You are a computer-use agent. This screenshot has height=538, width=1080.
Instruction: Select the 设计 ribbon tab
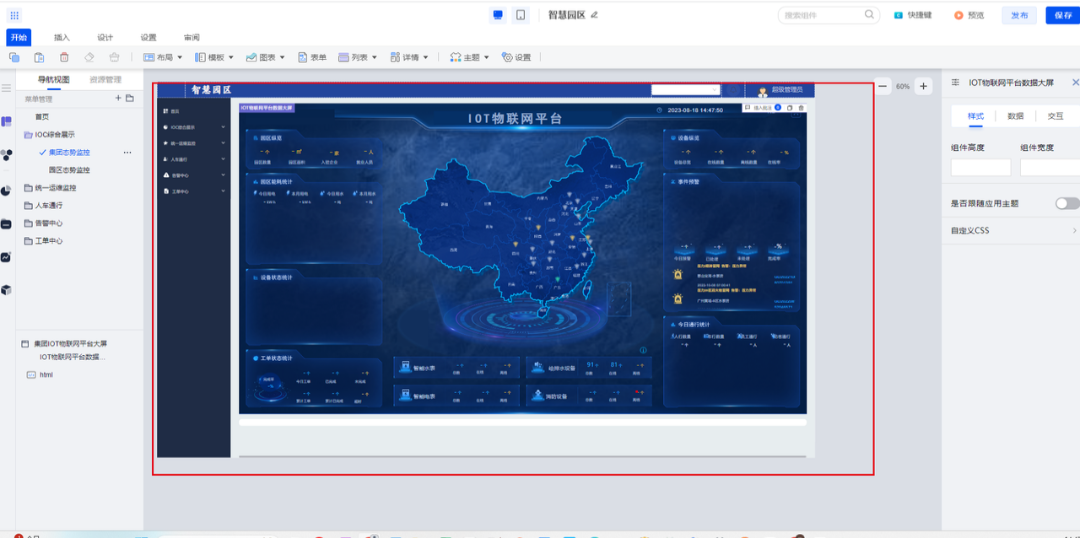[x=105, y=37]
